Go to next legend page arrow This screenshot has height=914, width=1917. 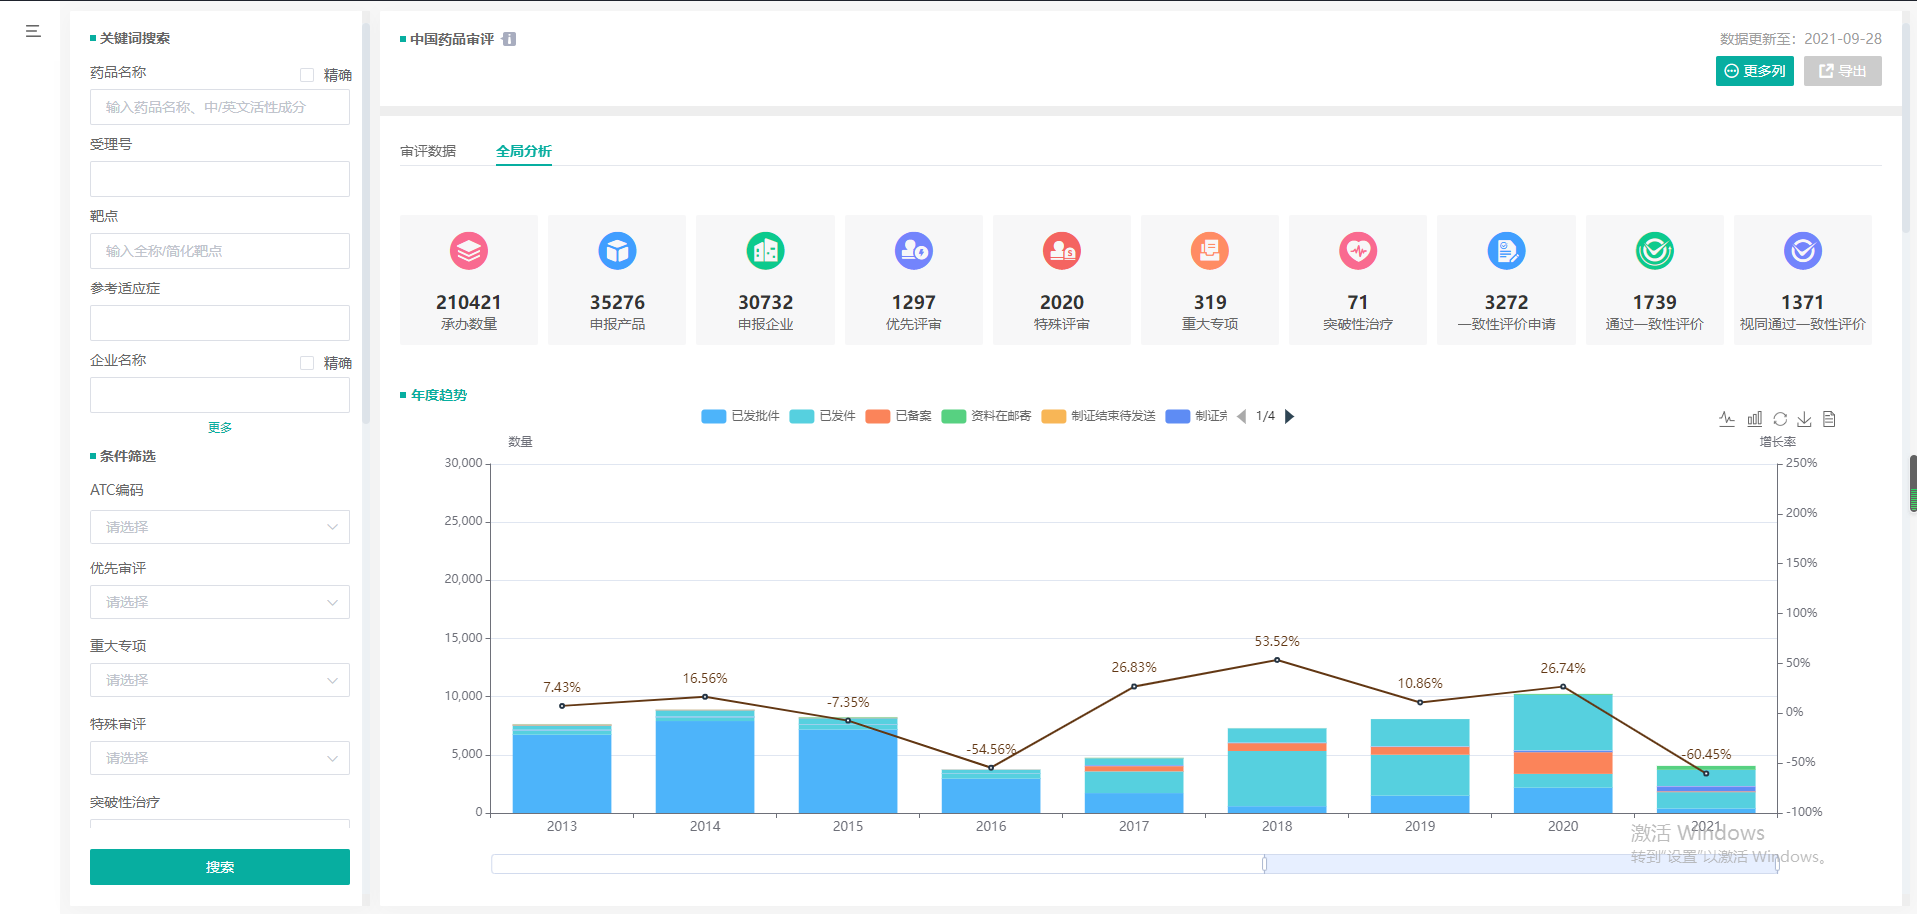point(1290,416)
